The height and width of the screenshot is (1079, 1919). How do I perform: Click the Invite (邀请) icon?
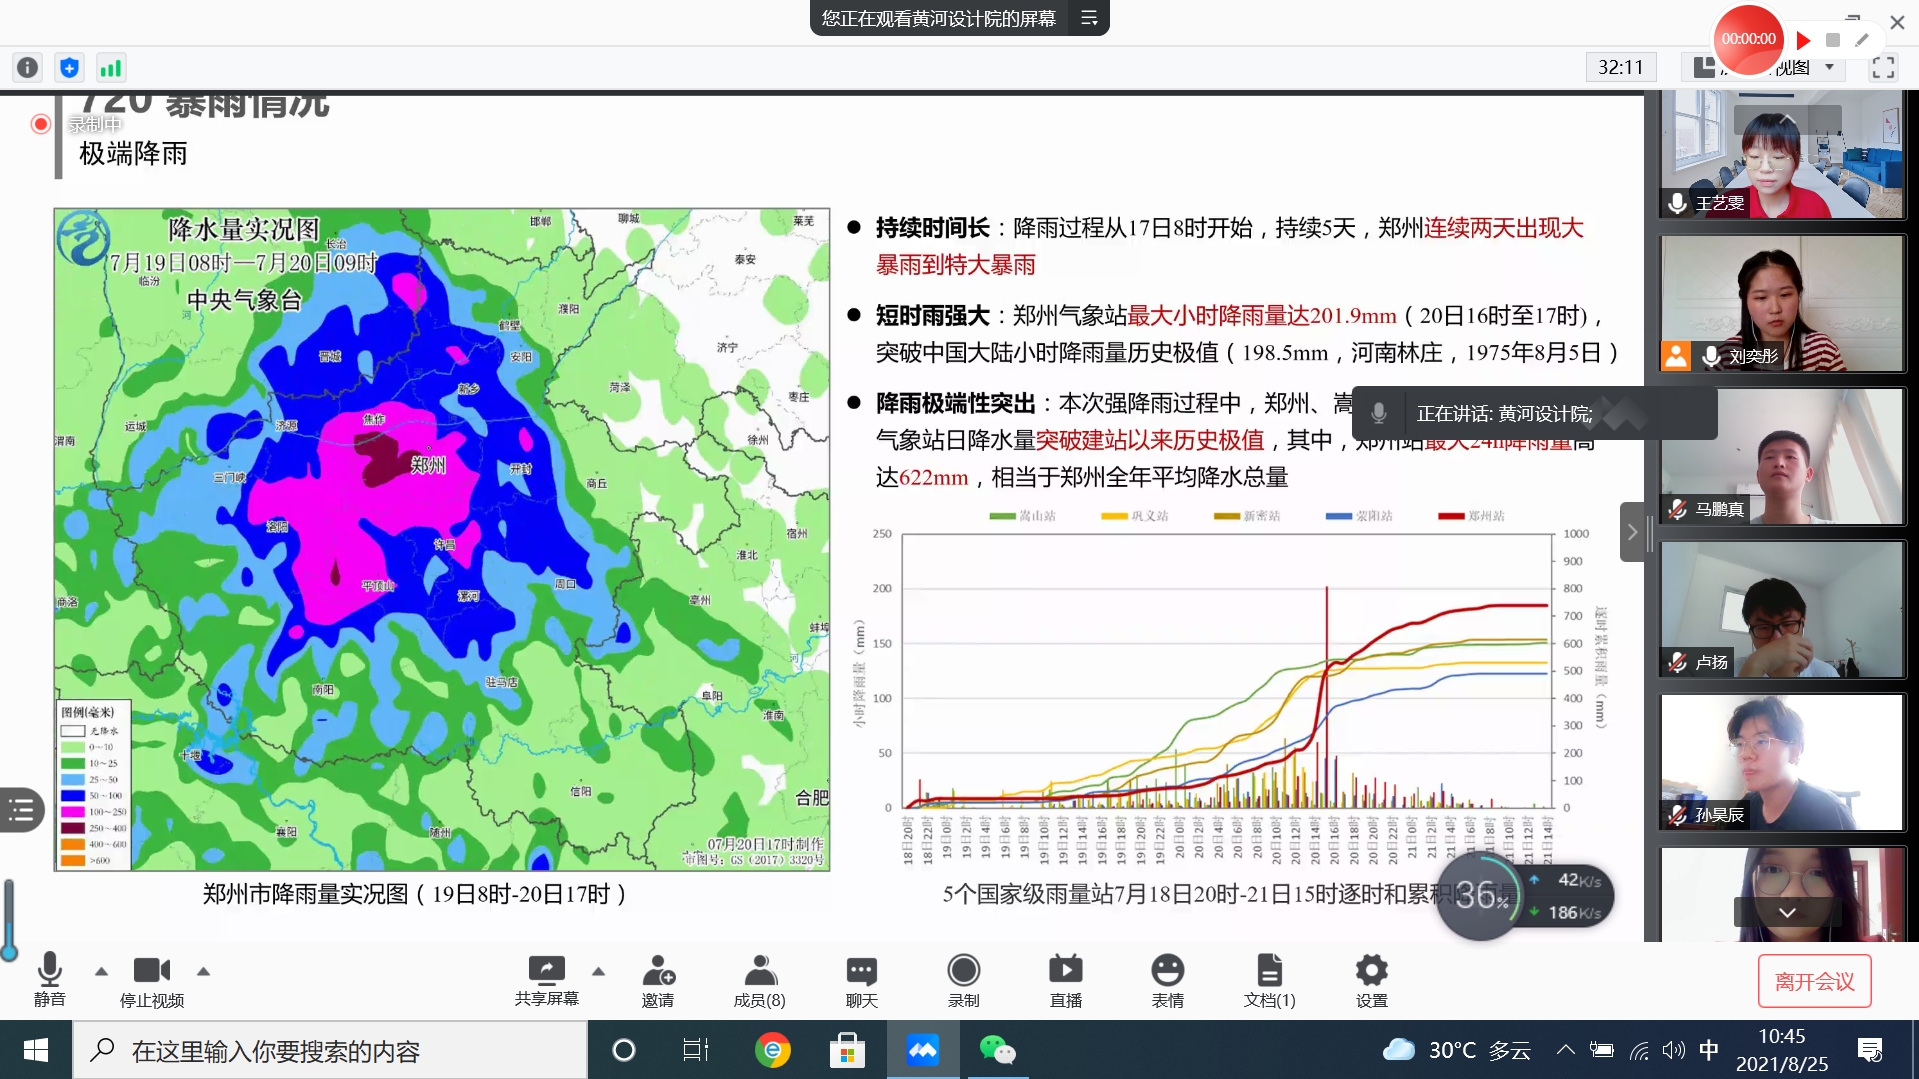coord(658,980)
